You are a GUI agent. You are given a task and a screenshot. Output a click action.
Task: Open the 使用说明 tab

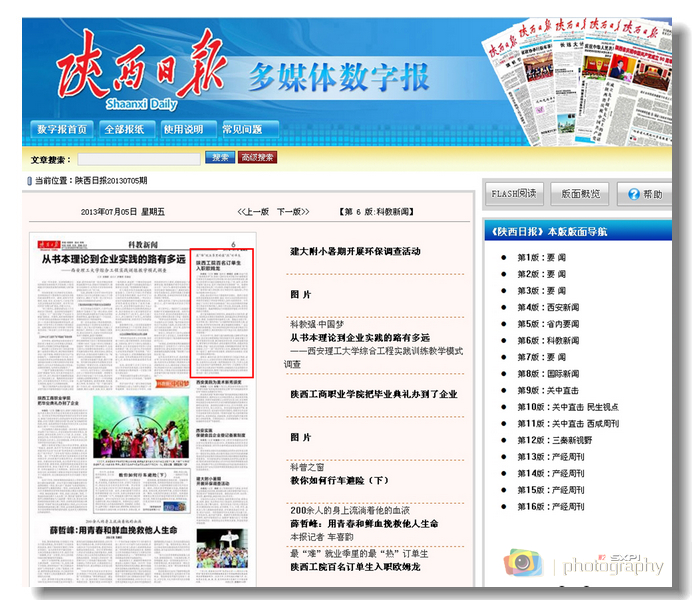coord(183,129)
